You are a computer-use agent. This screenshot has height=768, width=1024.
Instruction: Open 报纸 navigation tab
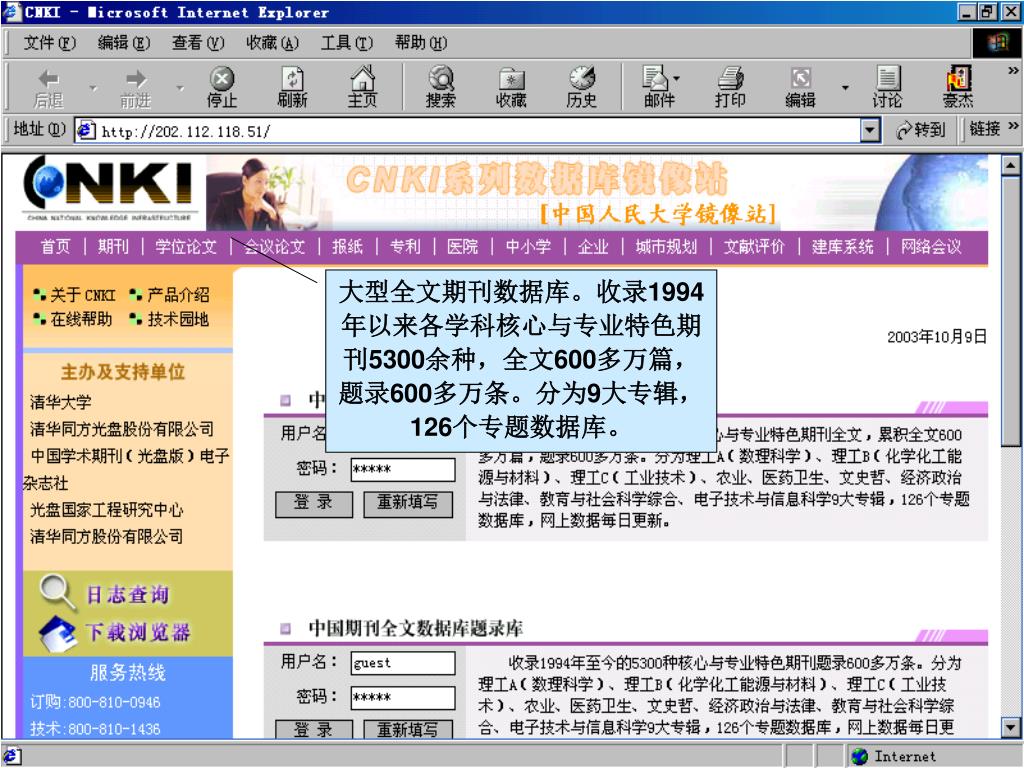point(347,246)
